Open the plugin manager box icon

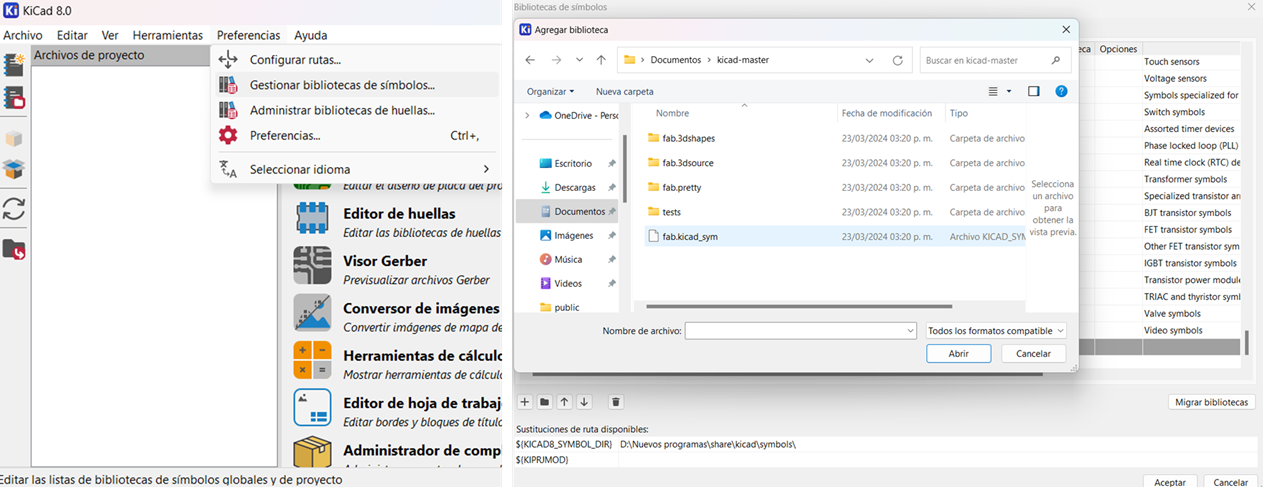[x=312, y=453]
